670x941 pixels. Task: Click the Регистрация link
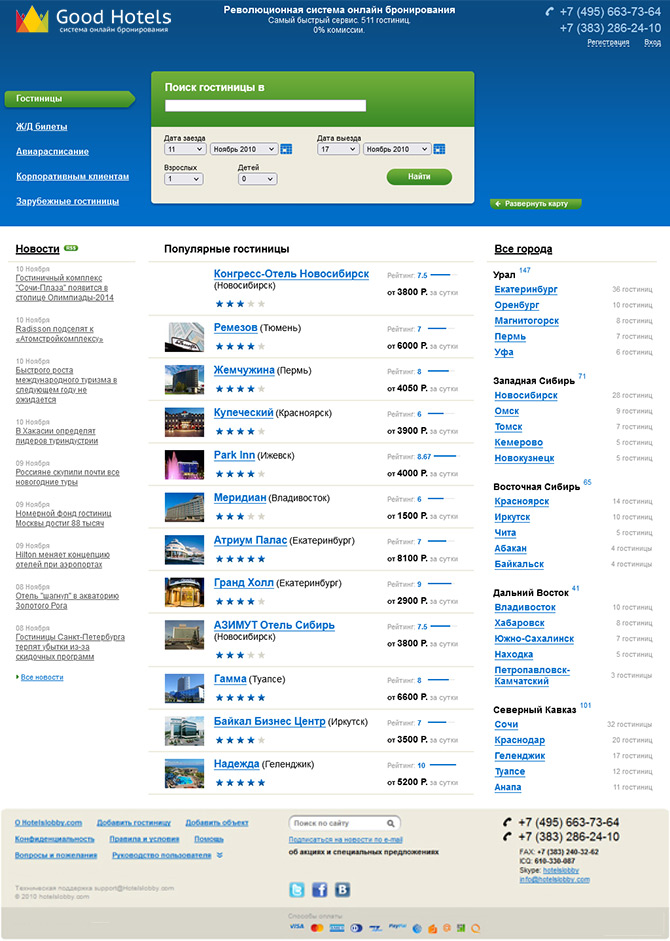coord(608,43)
